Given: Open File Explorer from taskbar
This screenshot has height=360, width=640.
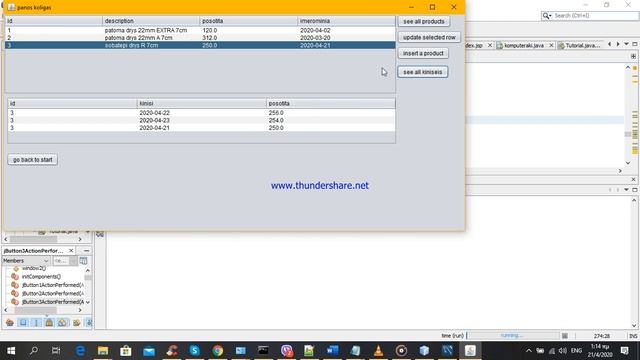Looking at the screenshot, I should 103,351.
